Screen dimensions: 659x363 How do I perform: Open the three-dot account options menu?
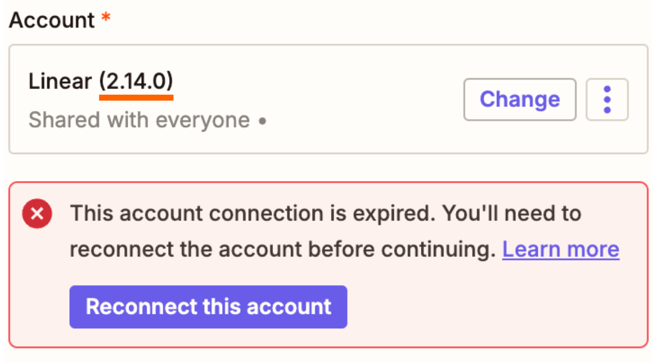[607, 100]
